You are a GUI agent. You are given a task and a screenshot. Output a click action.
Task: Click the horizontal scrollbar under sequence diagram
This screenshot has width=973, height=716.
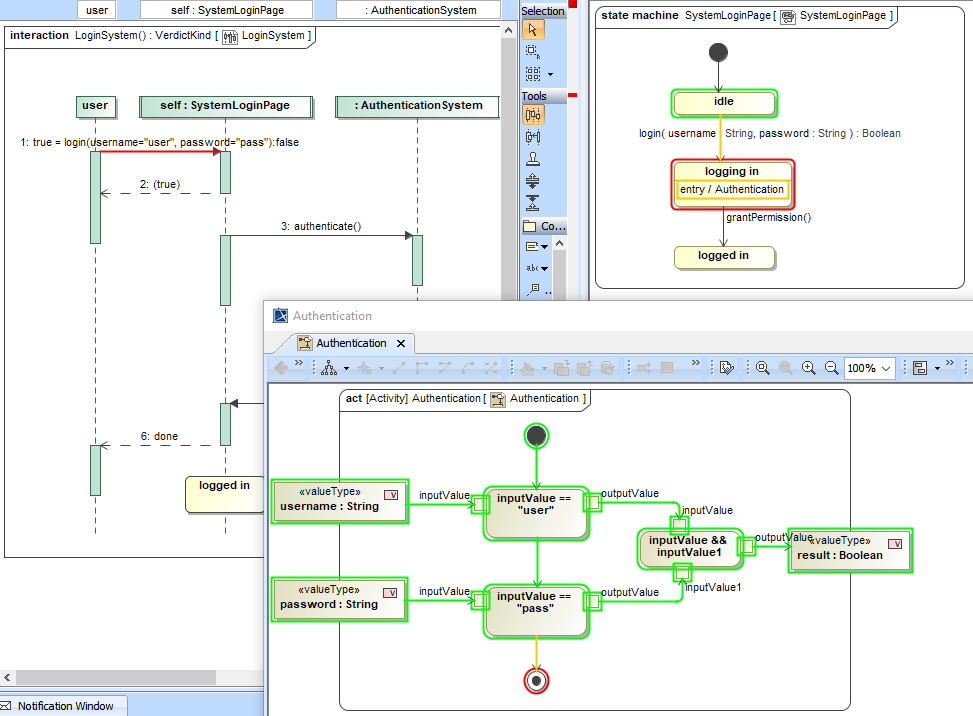(x=110, y=677)
